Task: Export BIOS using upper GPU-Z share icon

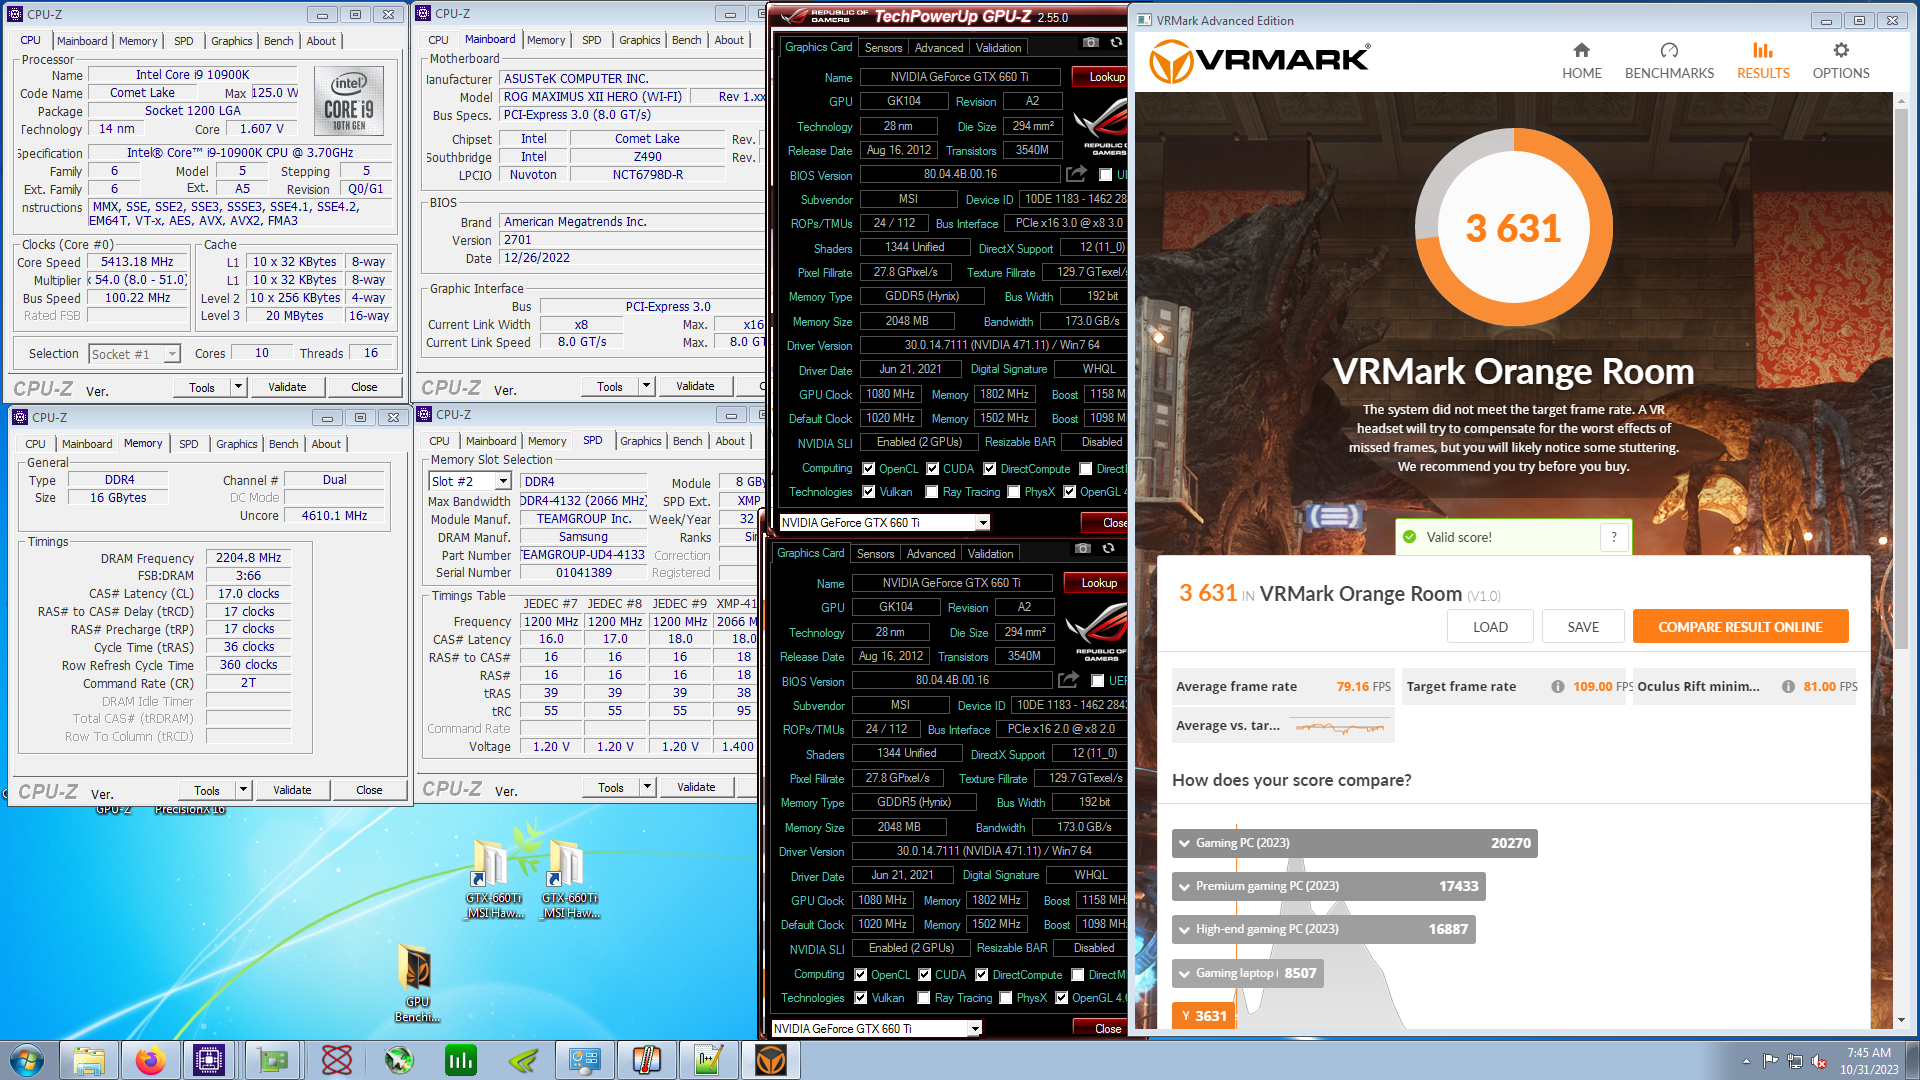Action: (1076, 174)
